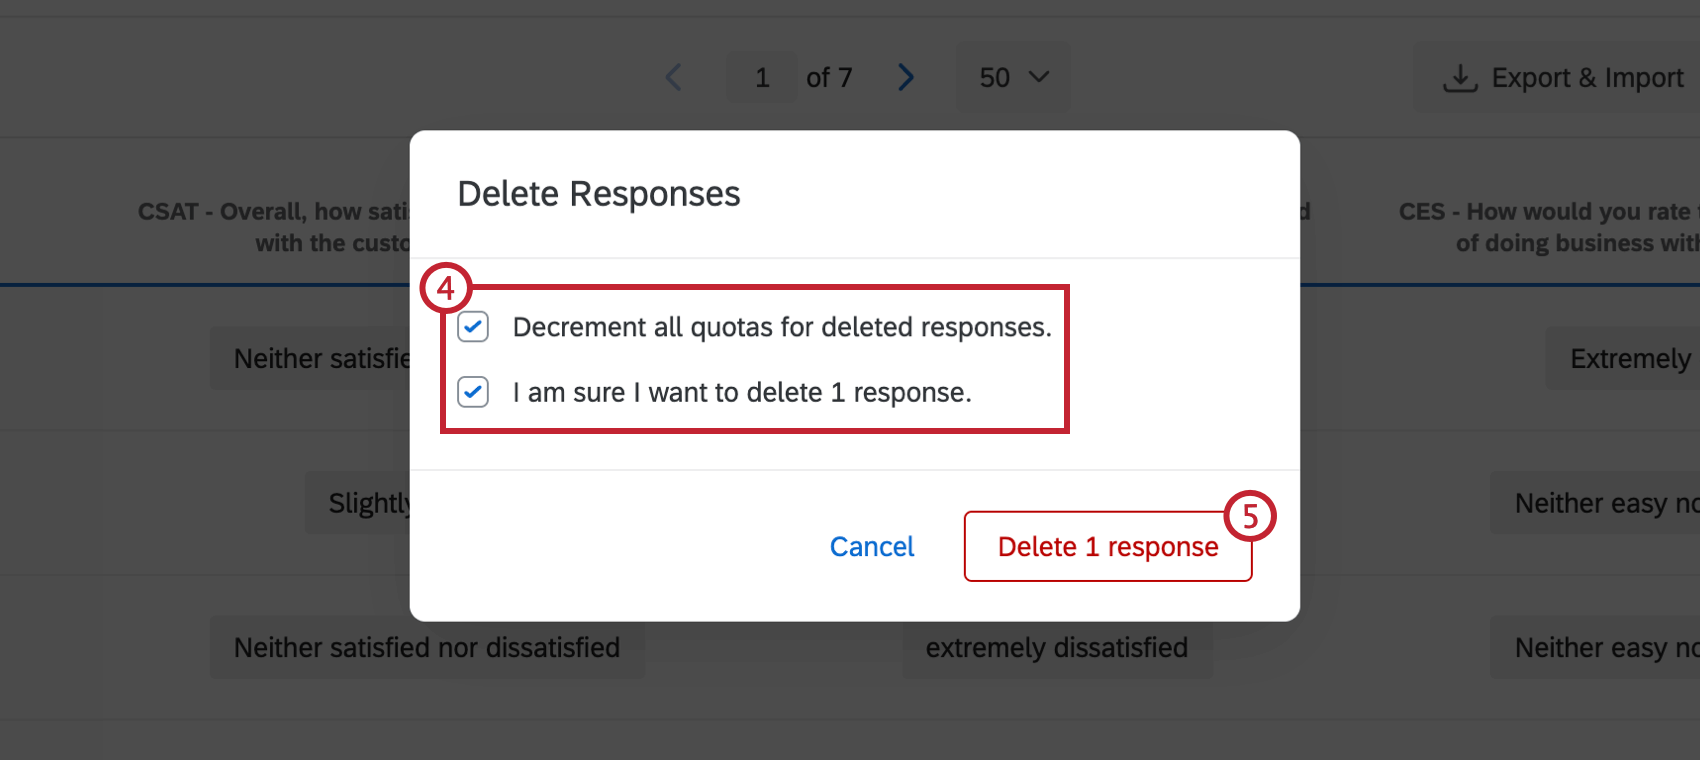Click the page number field showing 1
This screenshot has height=760, width=1700.
(x=761, y=77)
